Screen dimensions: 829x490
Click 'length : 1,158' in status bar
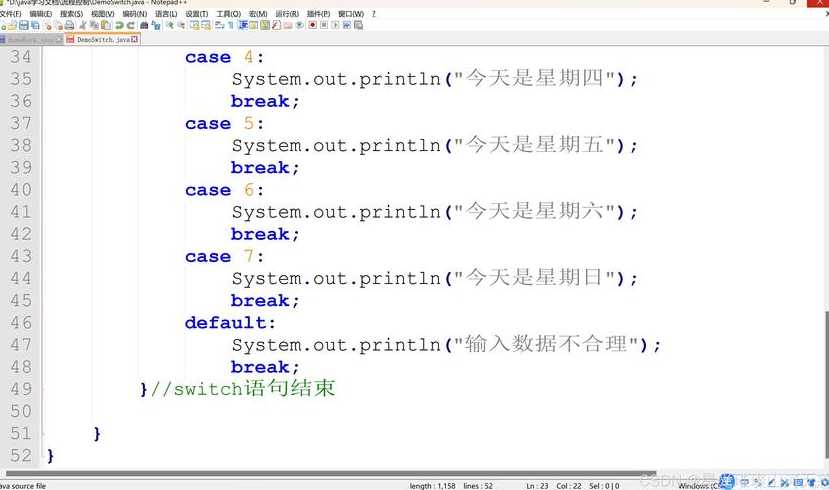(x=432, y=485)
